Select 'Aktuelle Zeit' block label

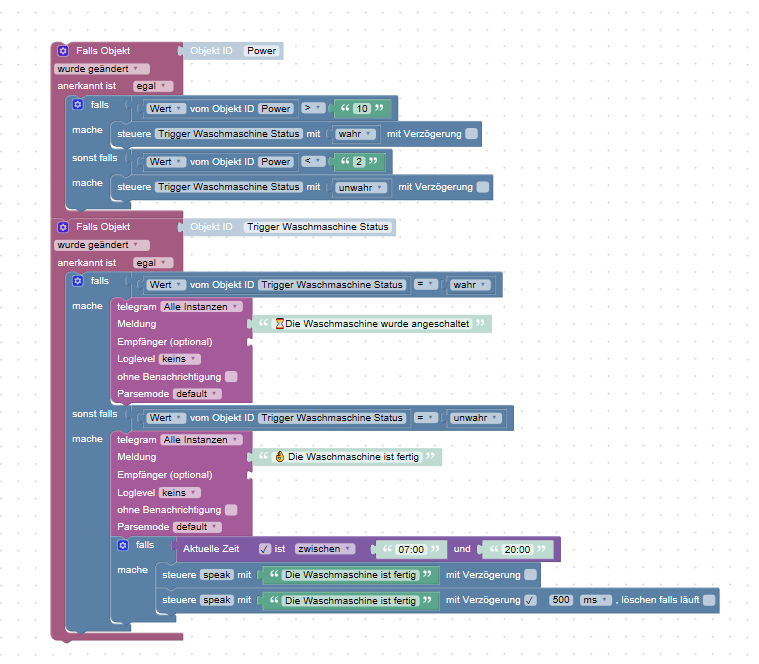211,549
